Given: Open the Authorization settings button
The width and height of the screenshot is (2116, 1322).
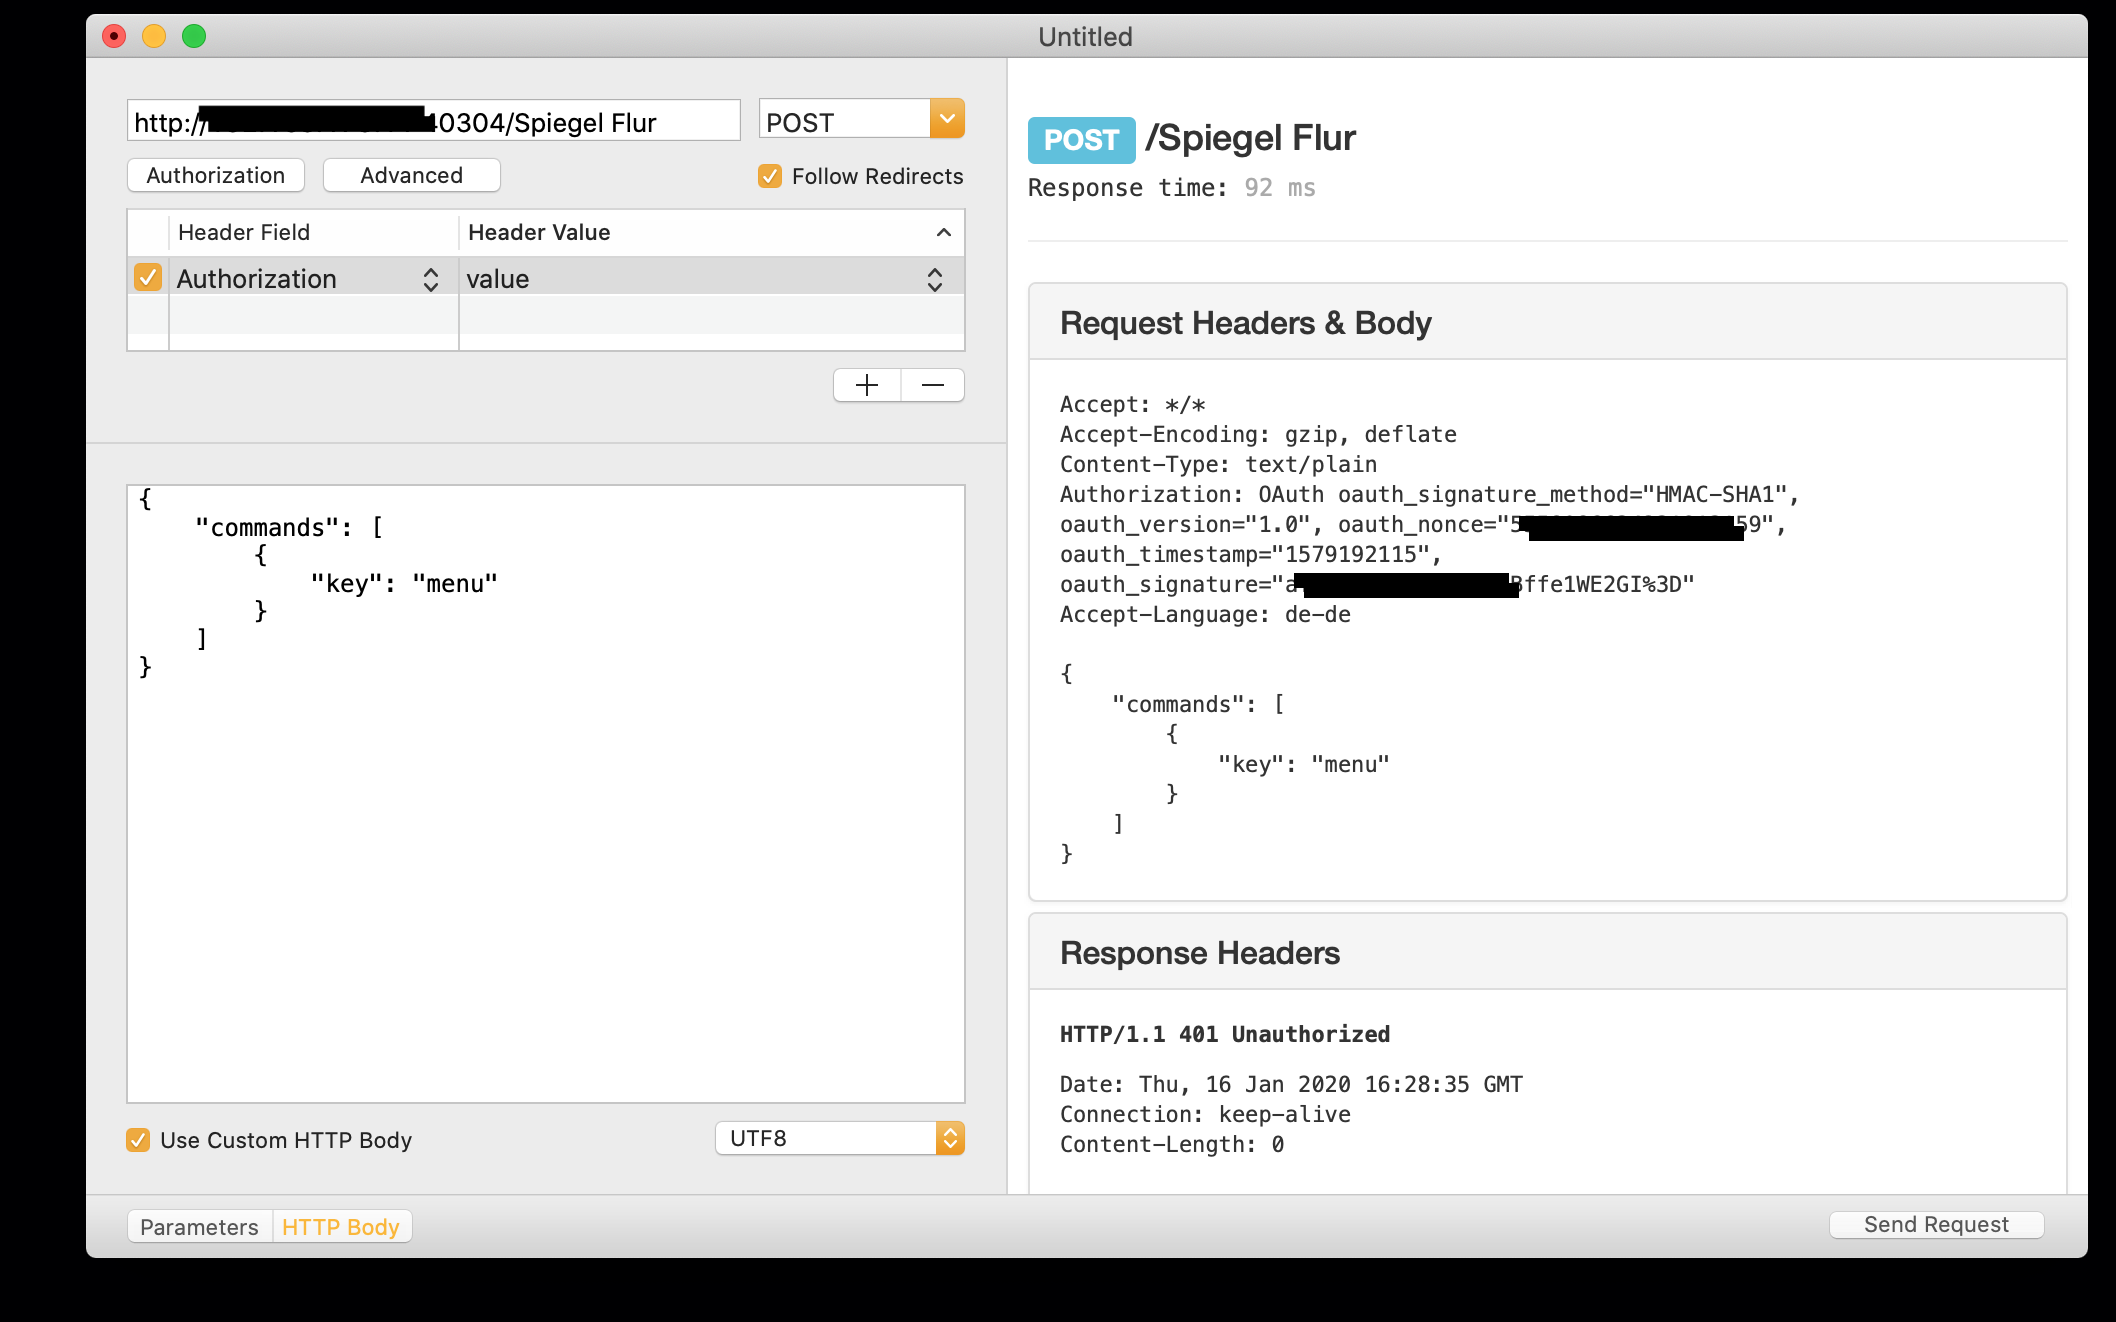Looking at the screenshot, I should pyautogui.click(x=216, y=175).
